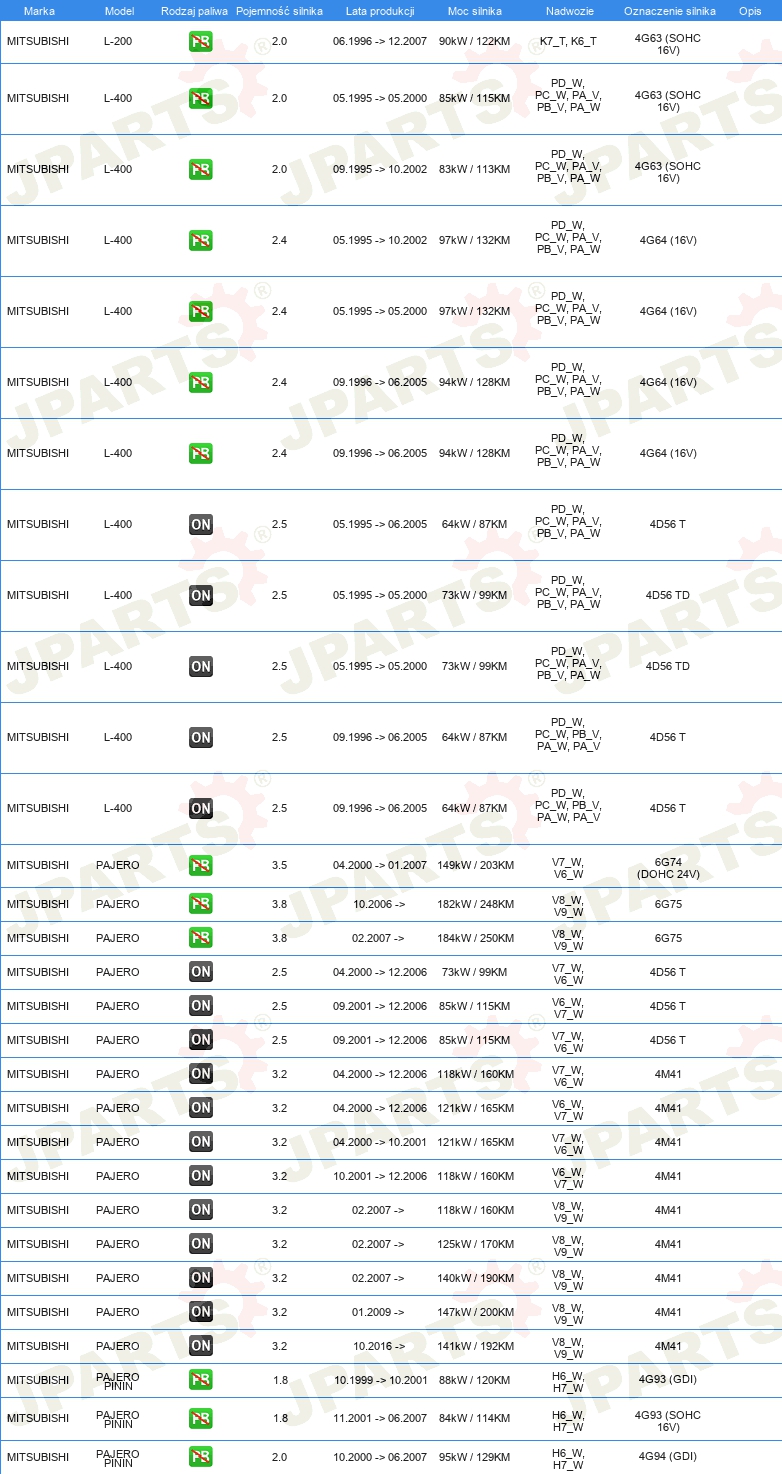Click the 'Oznaczenie silnika' column header
The height and width of the screenshot is (1474, 782).
[670, 11]
